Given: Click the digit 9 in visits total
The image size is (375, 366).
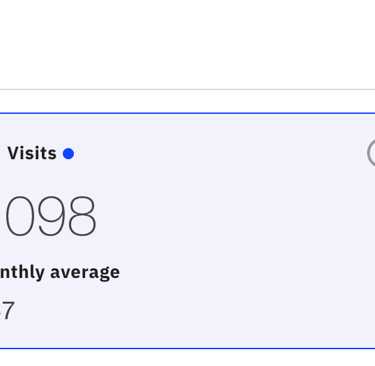Looking at the screenshot, I should pos(51,216).
